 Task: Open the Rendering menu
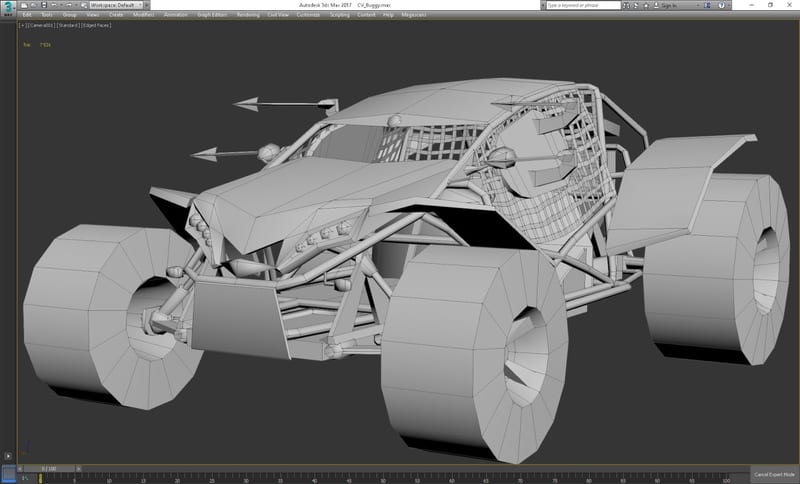[248, 15]
